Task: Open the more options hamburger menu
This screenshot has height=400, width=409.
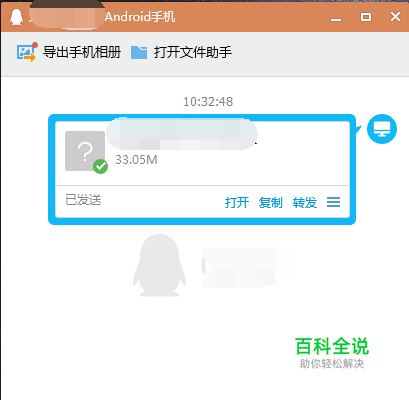Action: 333,202
